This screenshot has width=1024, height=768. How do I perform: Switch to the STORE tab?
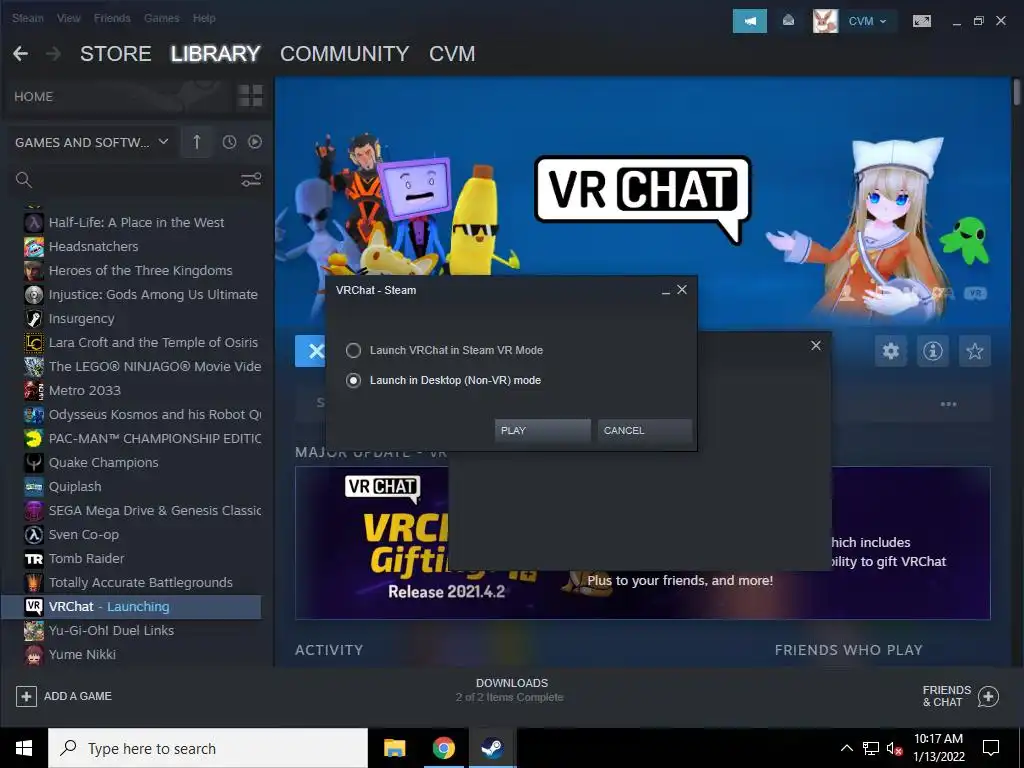tap(116, 54)
